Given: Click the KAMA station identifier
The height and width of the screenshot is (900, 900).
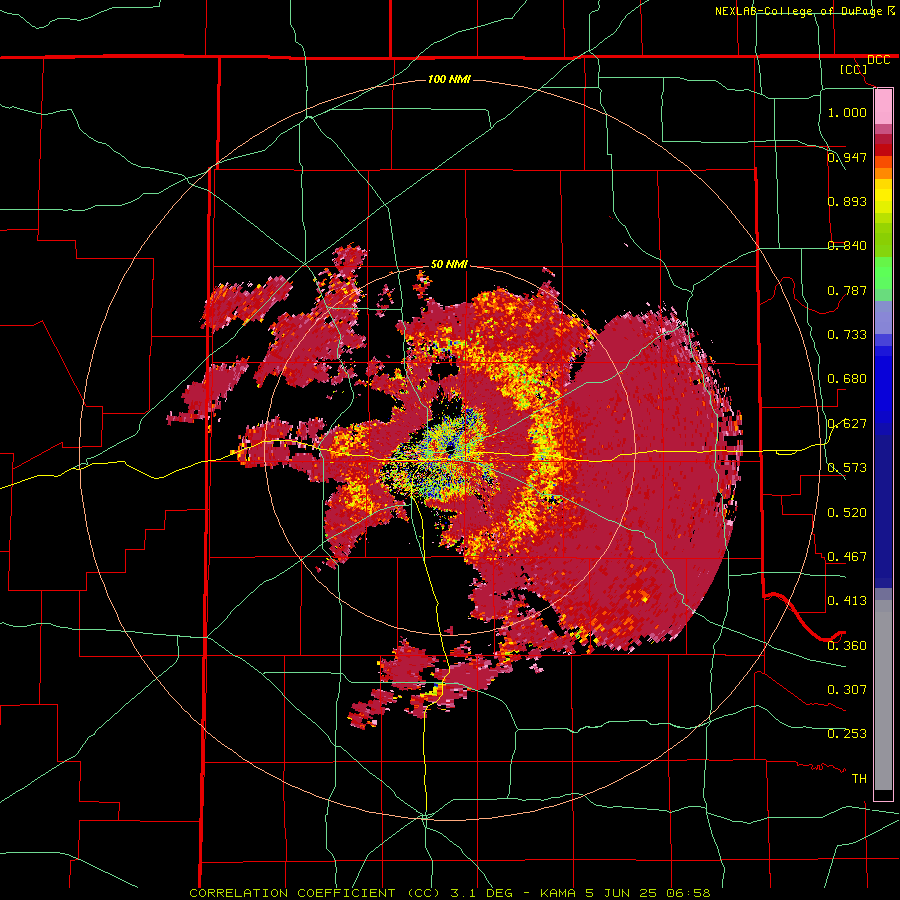Looking at the screenshot, I should [559, 893].
